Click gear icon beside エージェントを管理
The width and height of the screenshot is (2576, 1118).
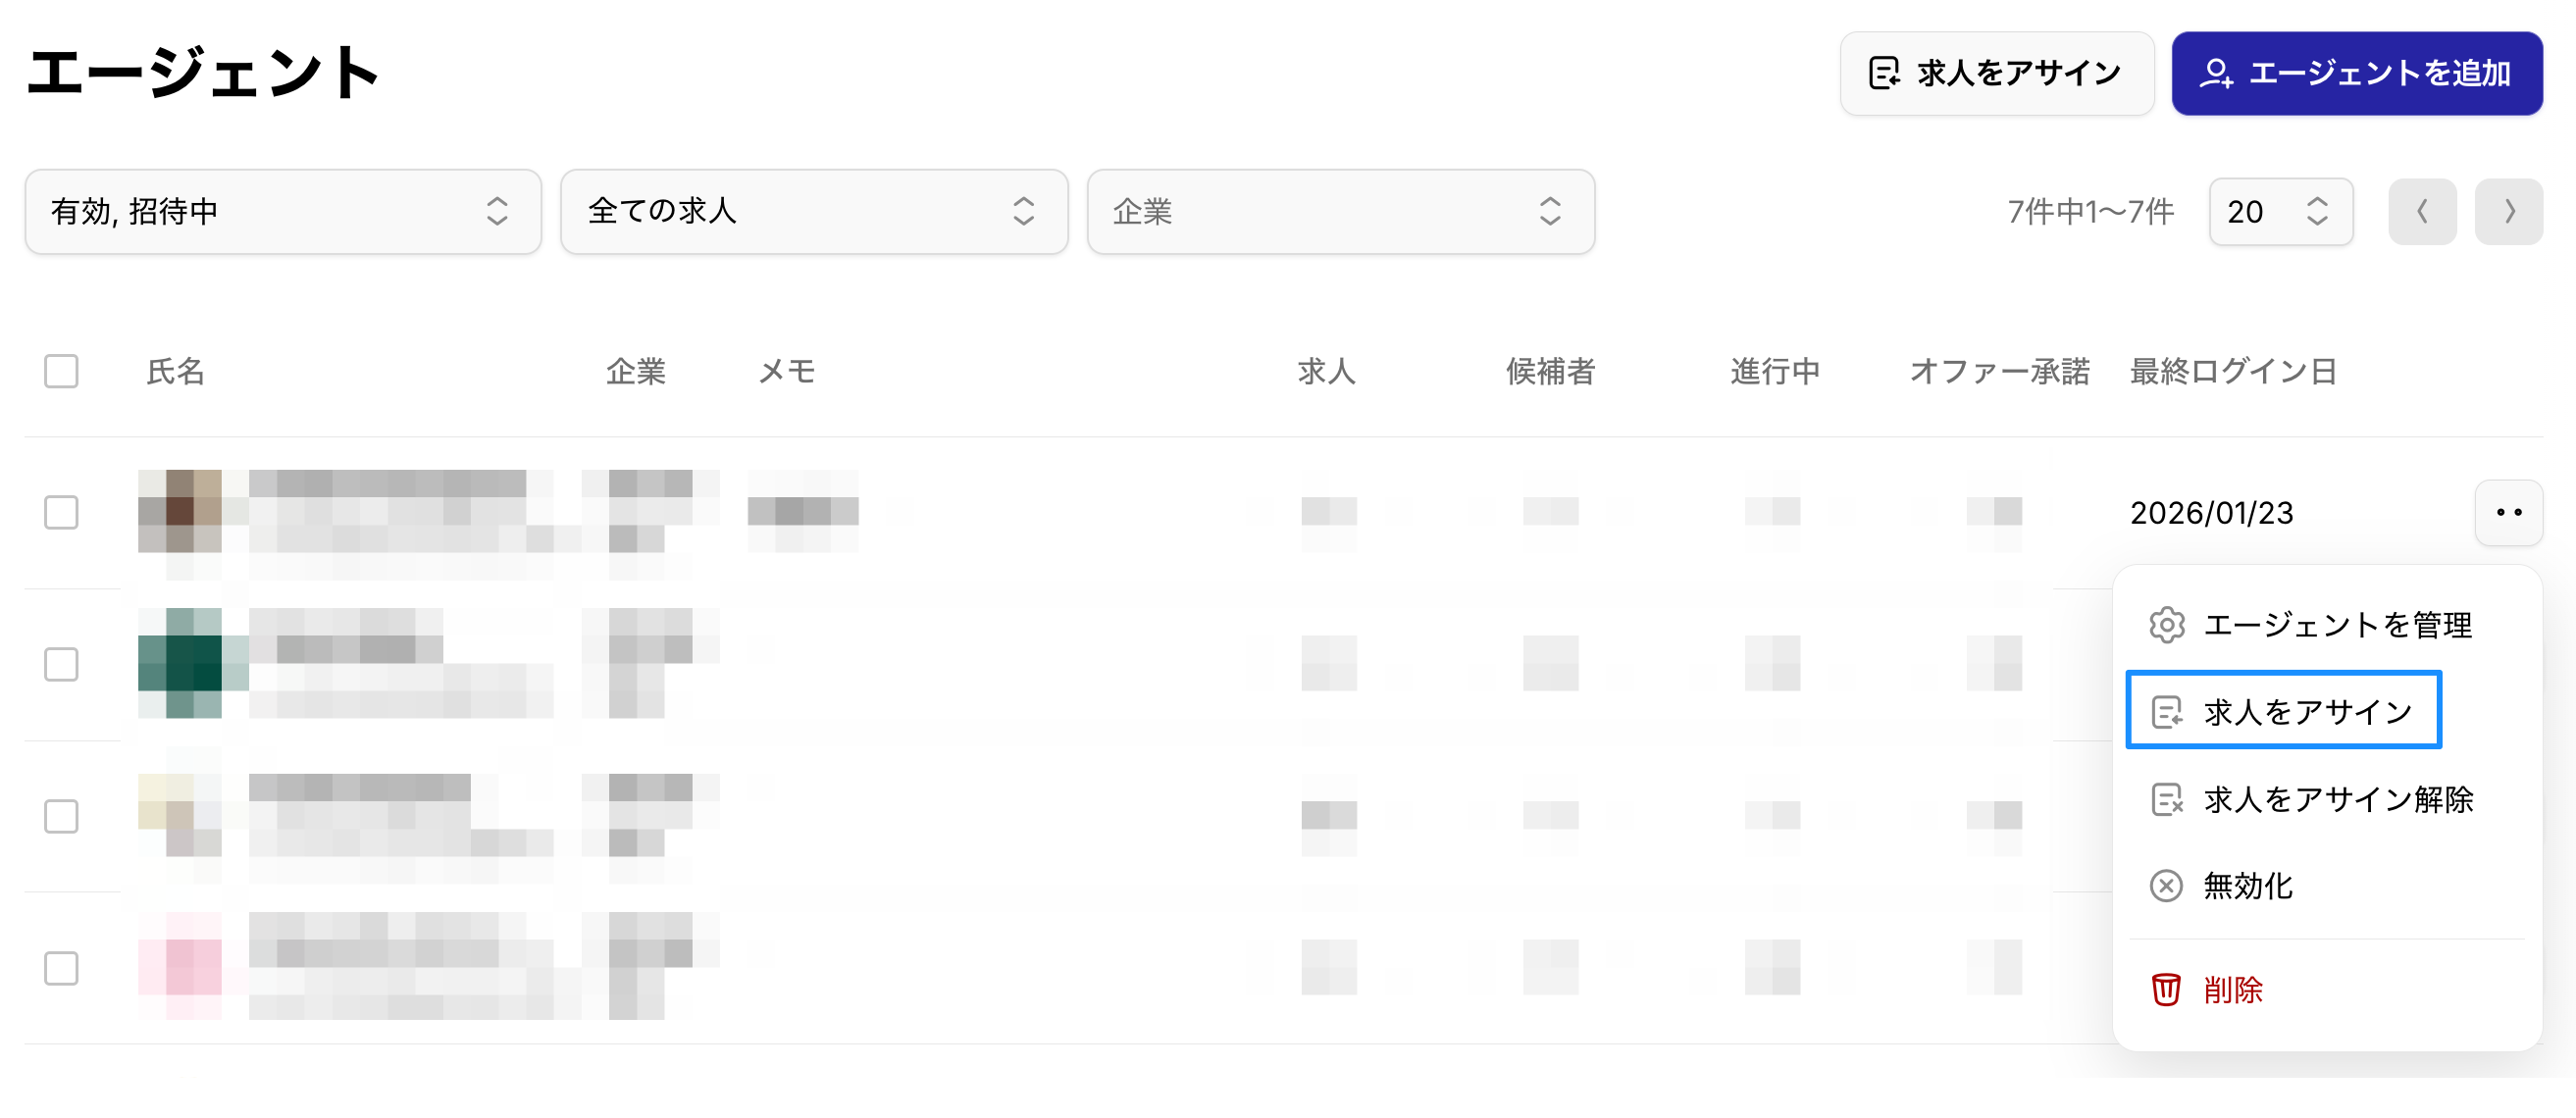[2166, 625]
